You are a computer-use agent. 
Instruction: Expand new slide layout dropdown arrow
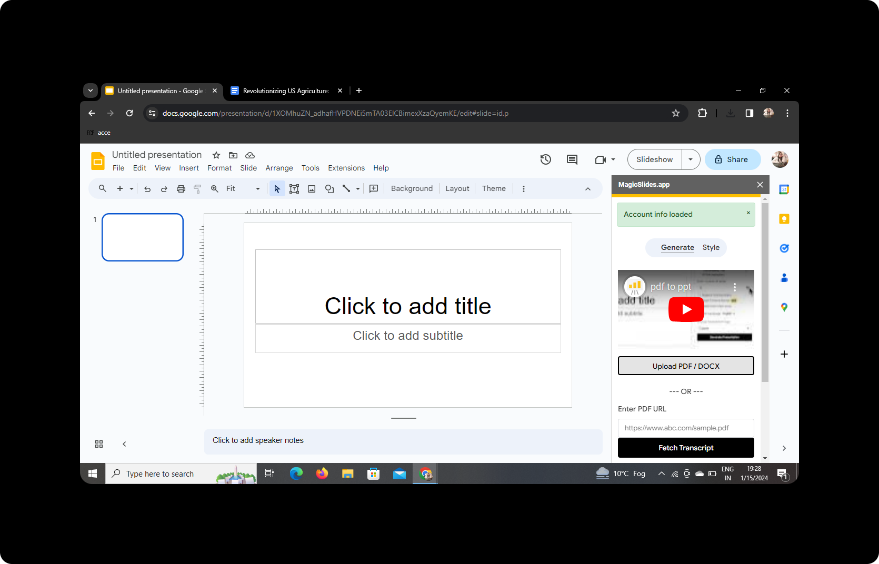click(132, 189)
